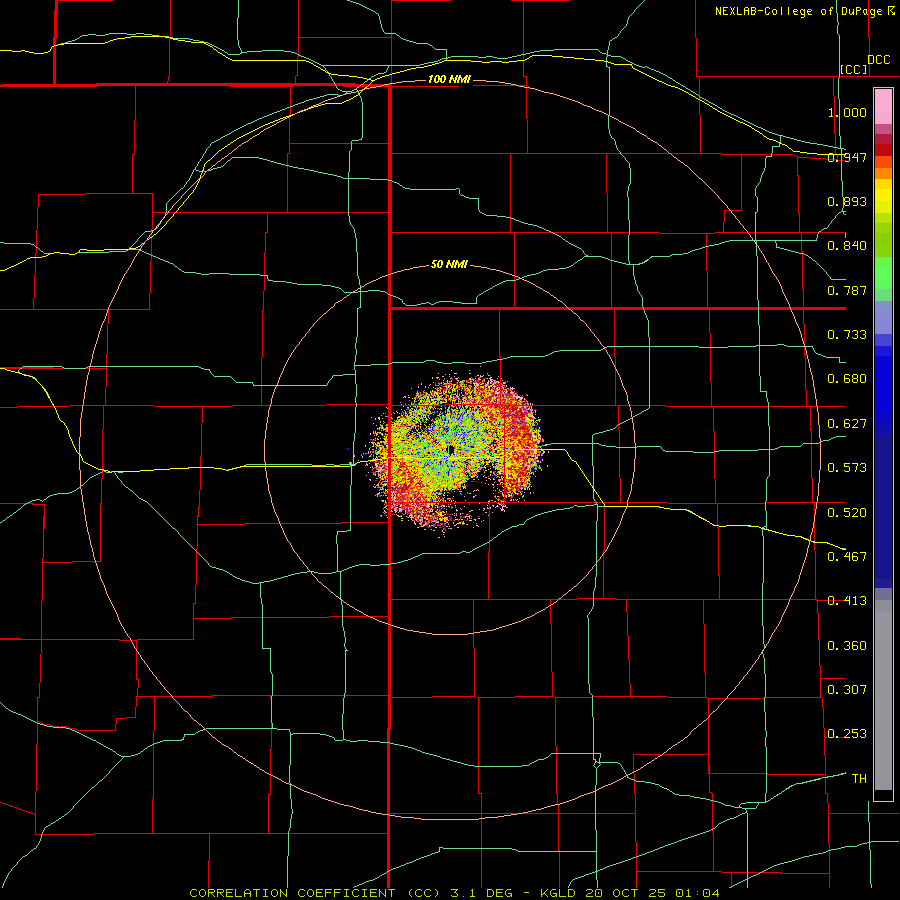Click the Correlation Coefficient caption at bottom

click(x=454, y=893)
